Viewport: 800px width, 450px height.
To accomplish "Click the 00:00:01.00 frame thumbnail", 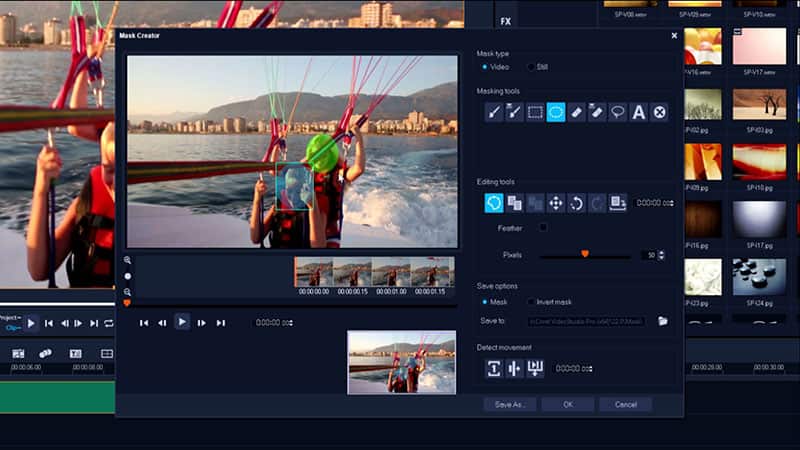I will (x=390, y=273).
